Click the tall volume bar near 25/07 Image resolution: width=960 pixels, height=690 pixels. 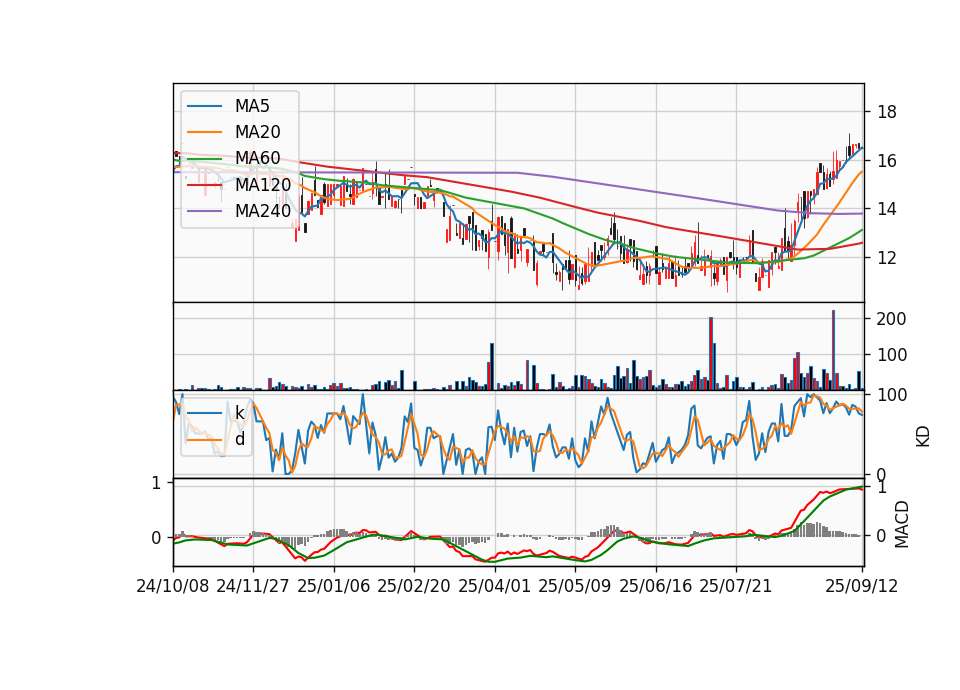[x=711, y=353]
